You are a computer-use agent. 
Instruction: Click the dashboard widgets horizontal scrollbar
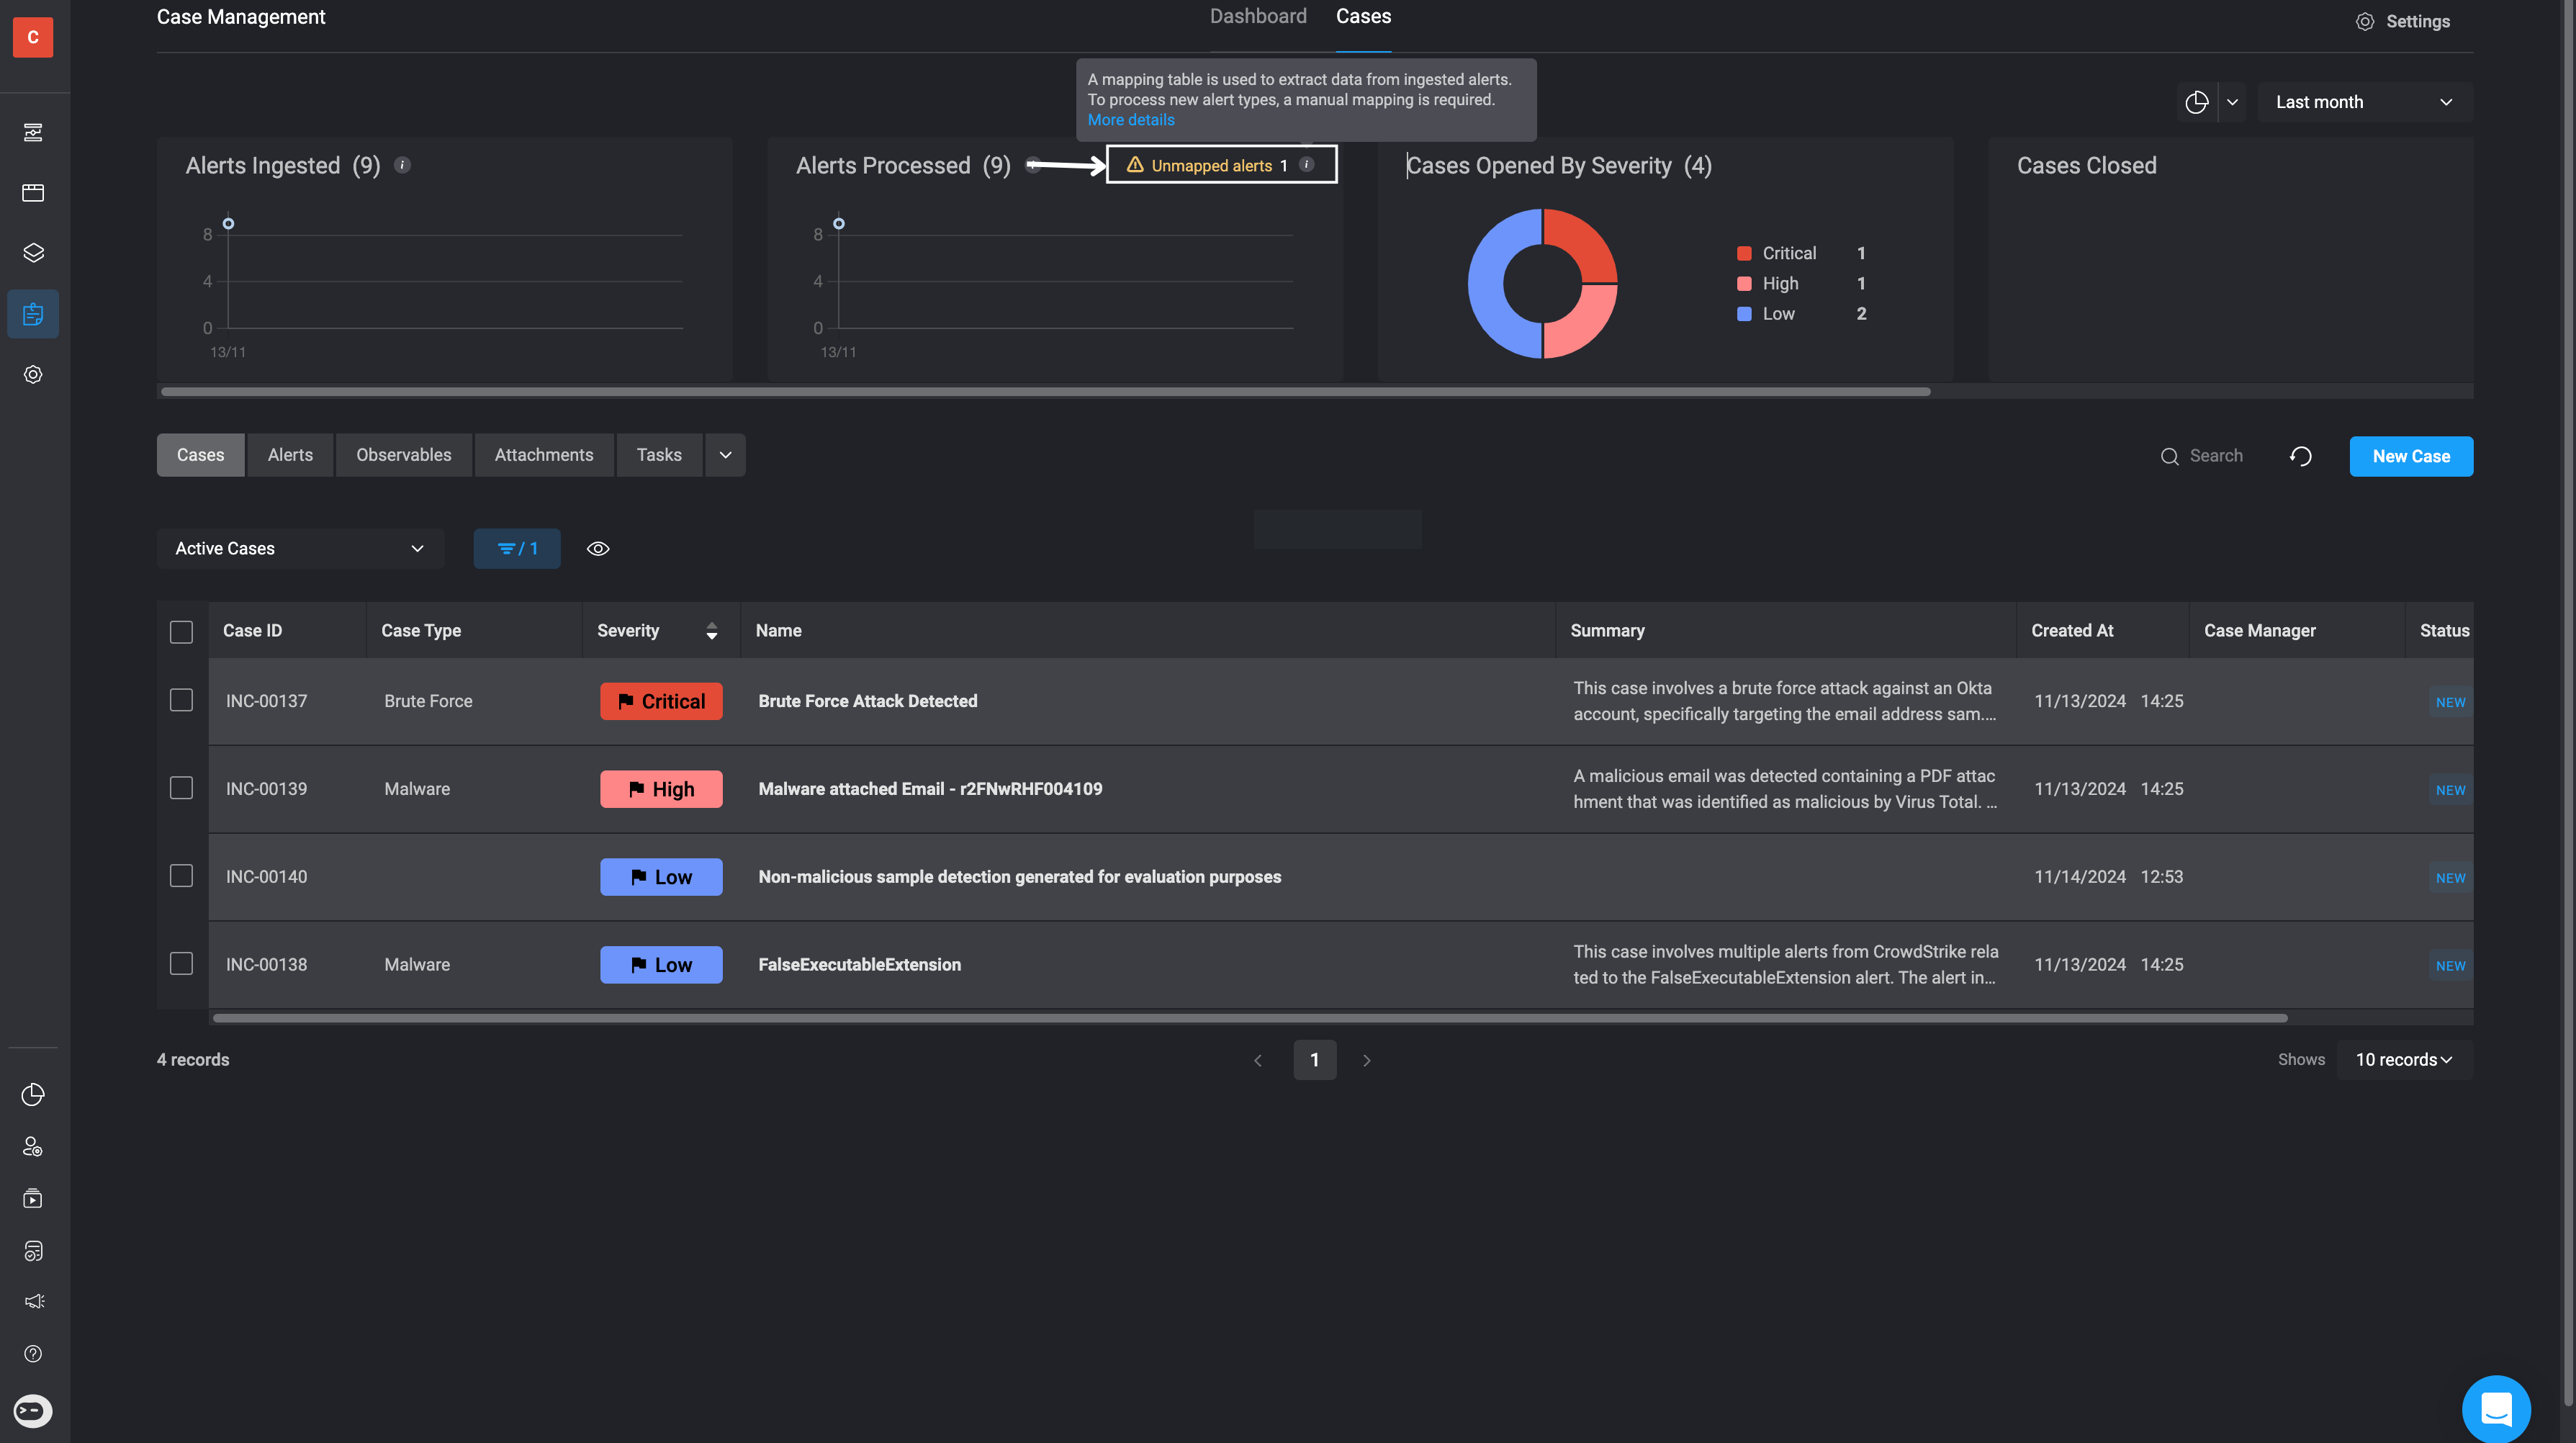tap(1045, 391)
